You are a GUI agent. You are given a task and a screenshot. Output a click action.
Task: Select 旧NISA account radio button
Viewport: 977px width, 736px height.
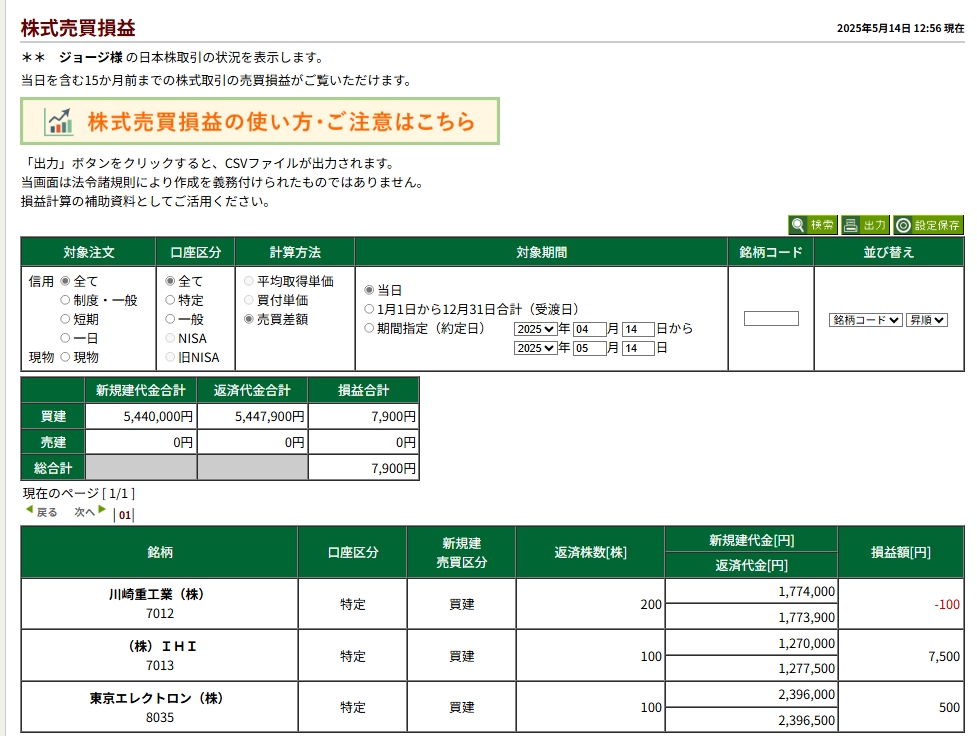tap(169, 357)
